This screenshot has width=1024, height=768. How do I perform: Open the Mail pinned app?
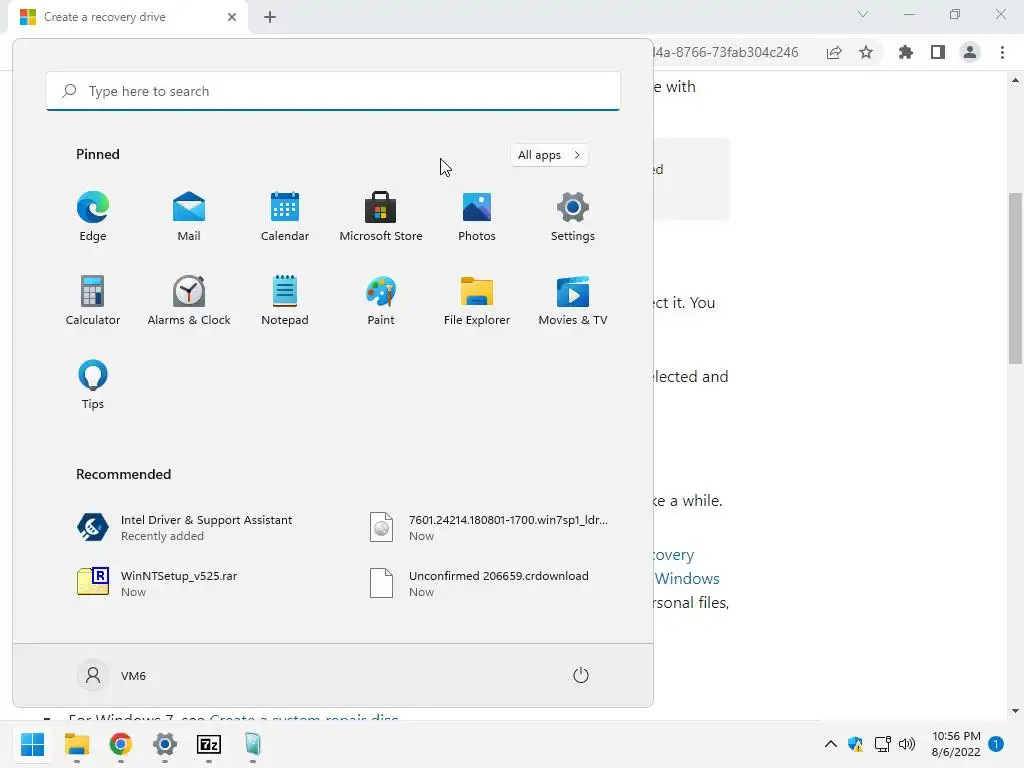pyautogui.click(x=189, y=217)
